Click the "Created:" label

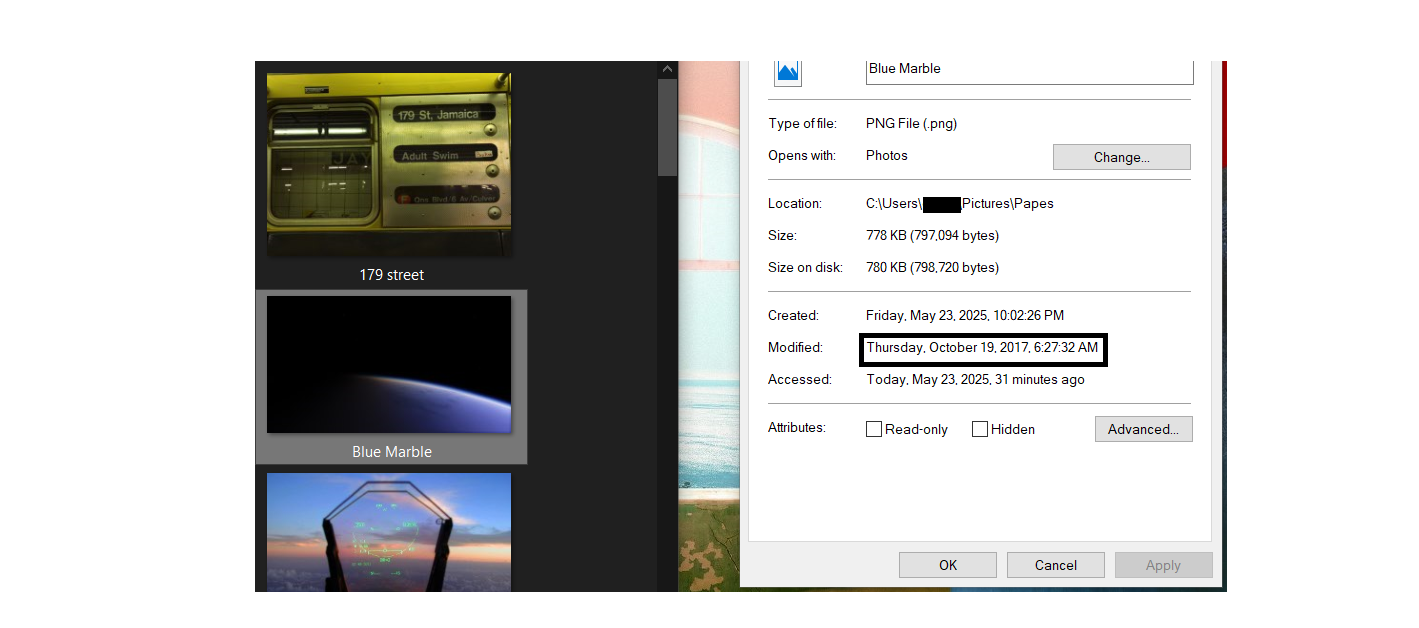pyautogui.click(x=793, y=316)
